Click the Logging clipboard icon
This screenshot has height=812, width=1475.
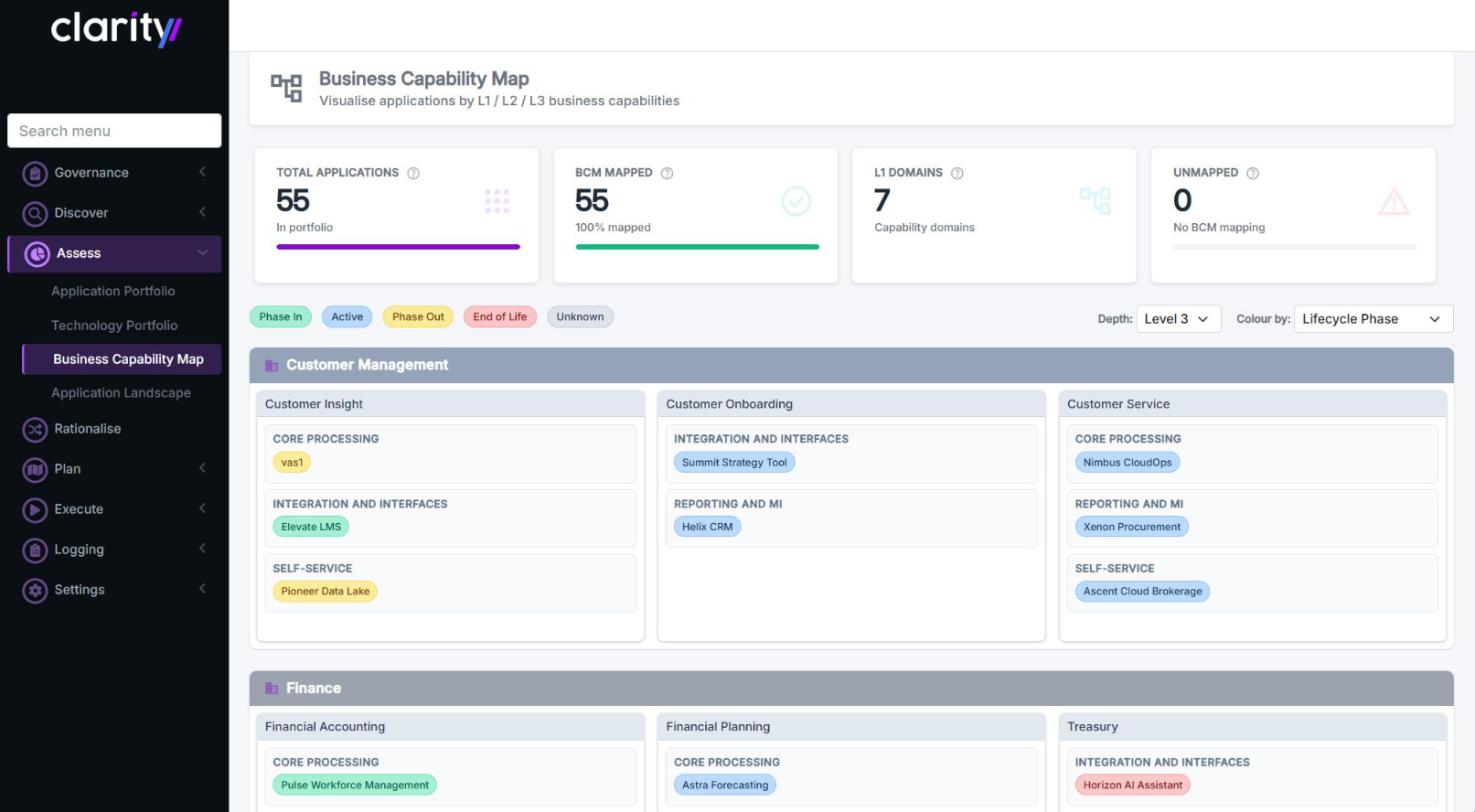point(35,550)
